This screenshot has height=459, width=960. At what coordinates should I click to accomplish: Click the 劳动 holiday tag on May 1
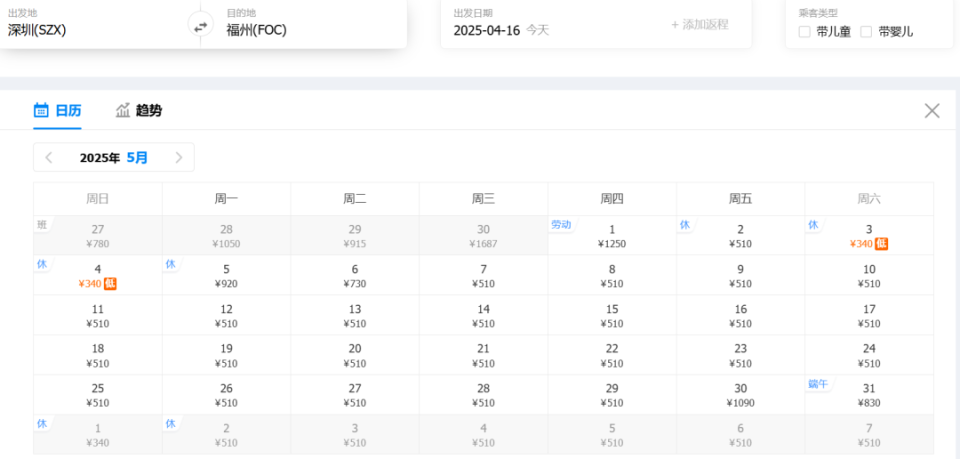click(x=561, y=225)
